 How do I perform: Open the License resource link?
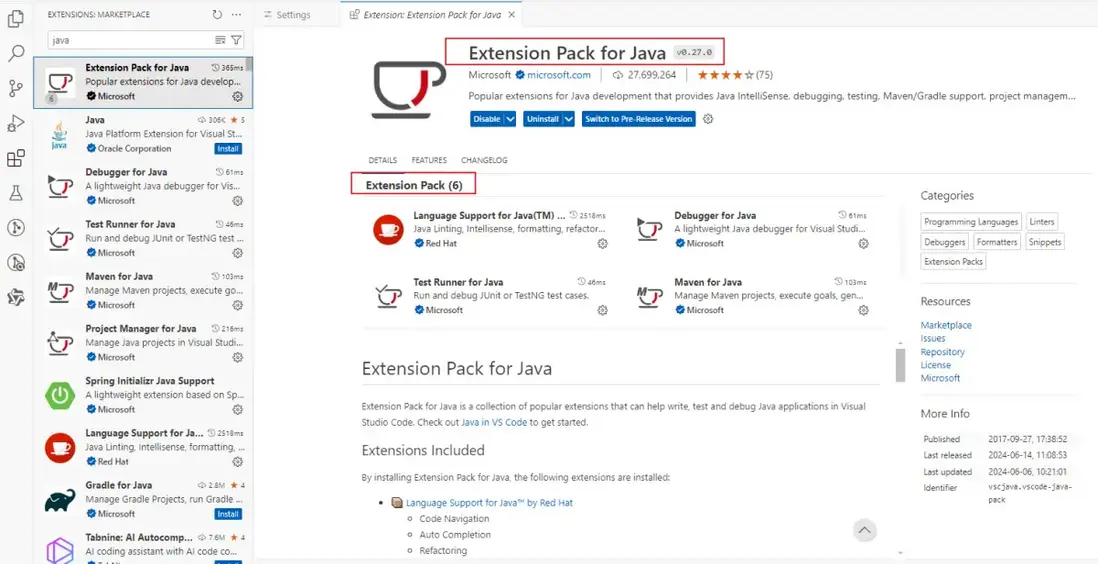(936, 365)
